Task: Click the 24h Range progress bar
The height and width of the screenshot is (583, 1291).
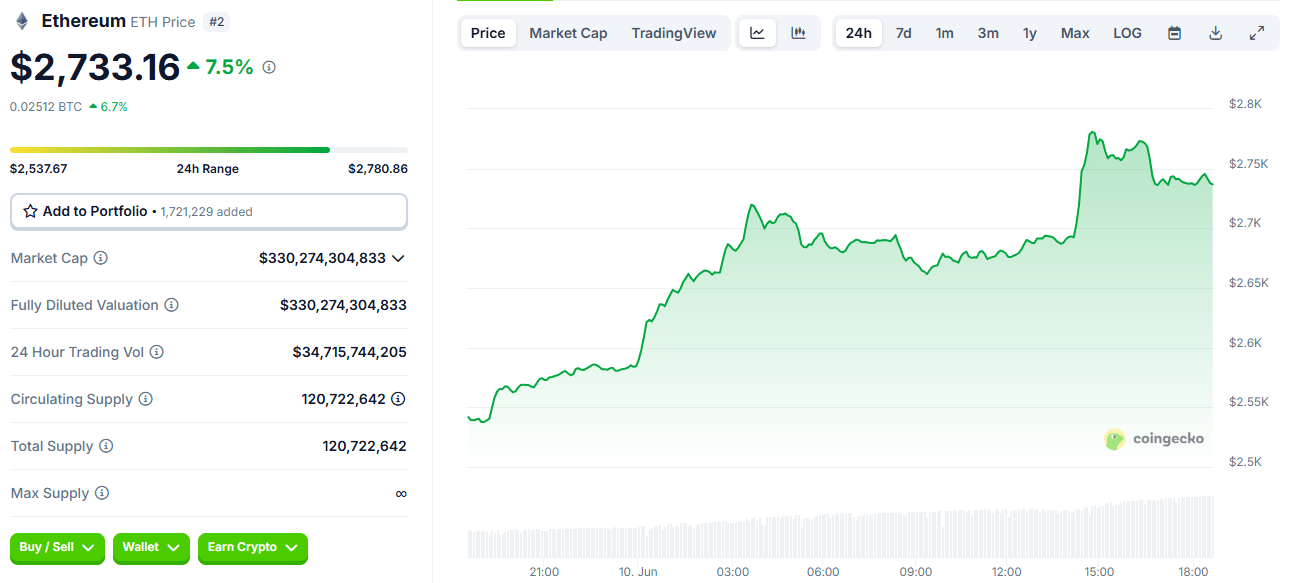Action: click(209, 150)
